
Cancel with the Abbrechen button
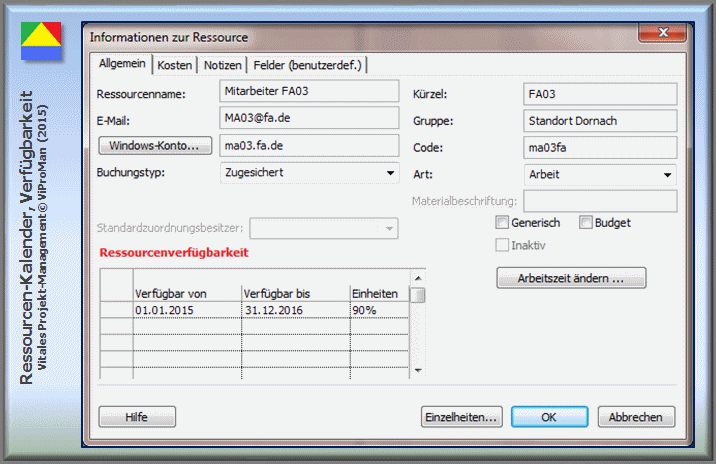tap(636, 416)
